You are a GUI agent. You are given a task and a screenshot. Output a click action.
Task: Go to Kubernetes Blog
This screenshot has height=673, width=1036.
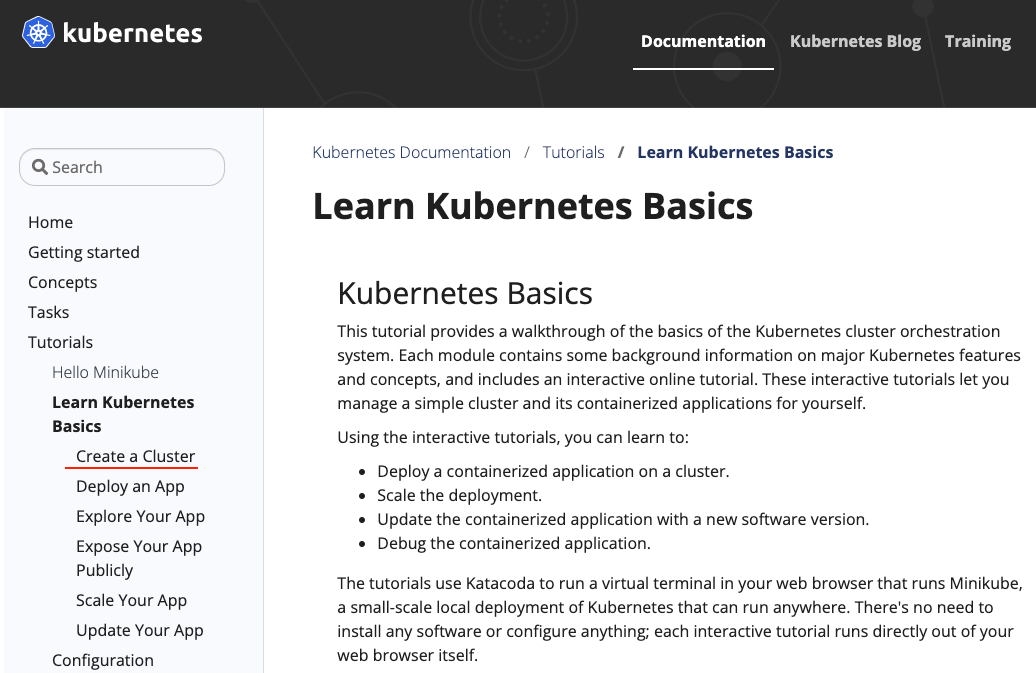(855, 41)
